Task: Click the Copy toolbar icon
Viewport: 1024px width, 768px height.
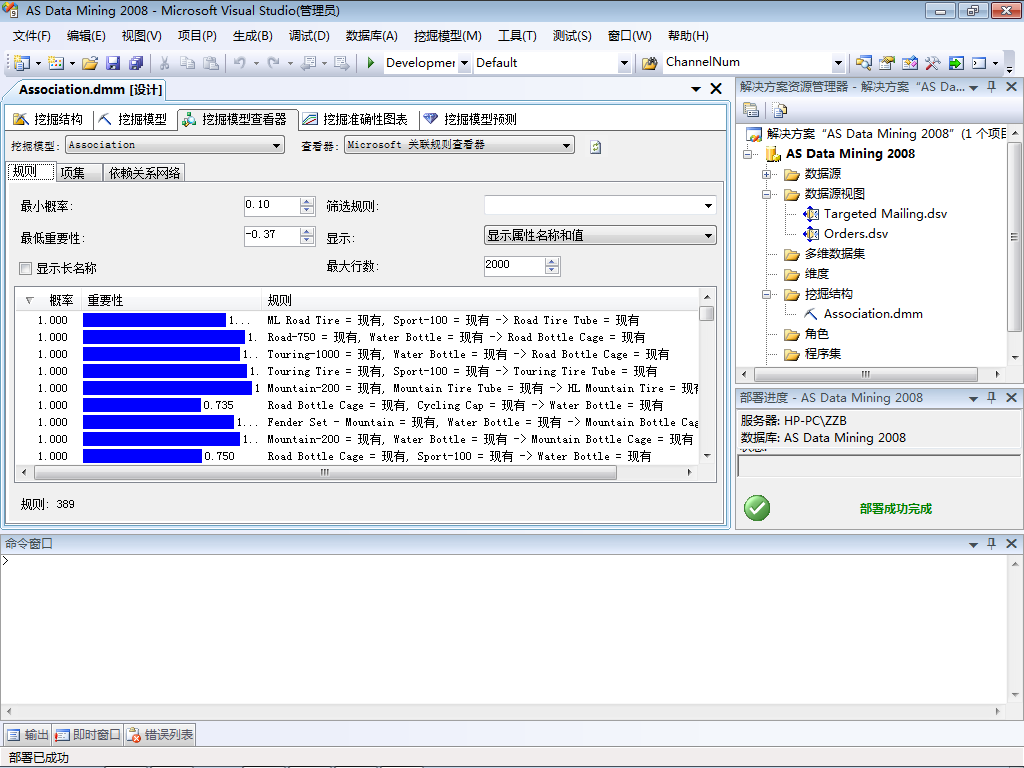Action: tap(187, 63)
